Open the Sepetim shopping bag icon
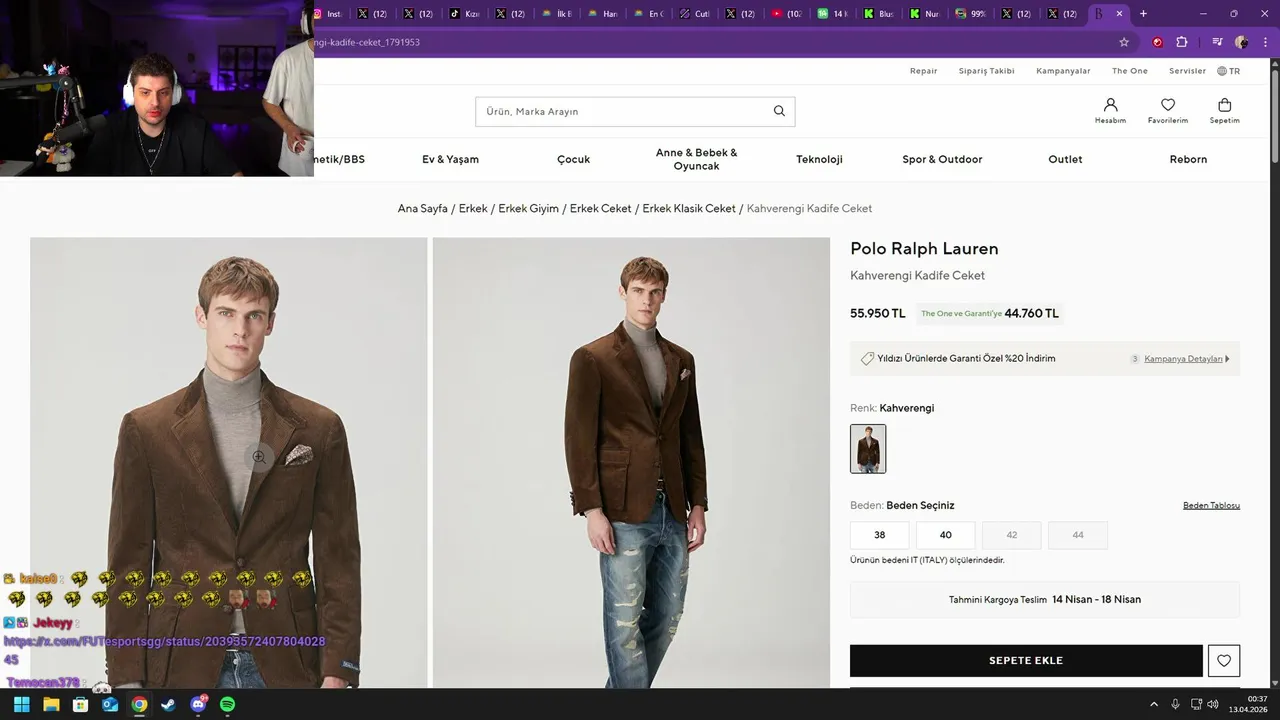Viewport: 1280px width, 720px height. [x=1224, y=111]
